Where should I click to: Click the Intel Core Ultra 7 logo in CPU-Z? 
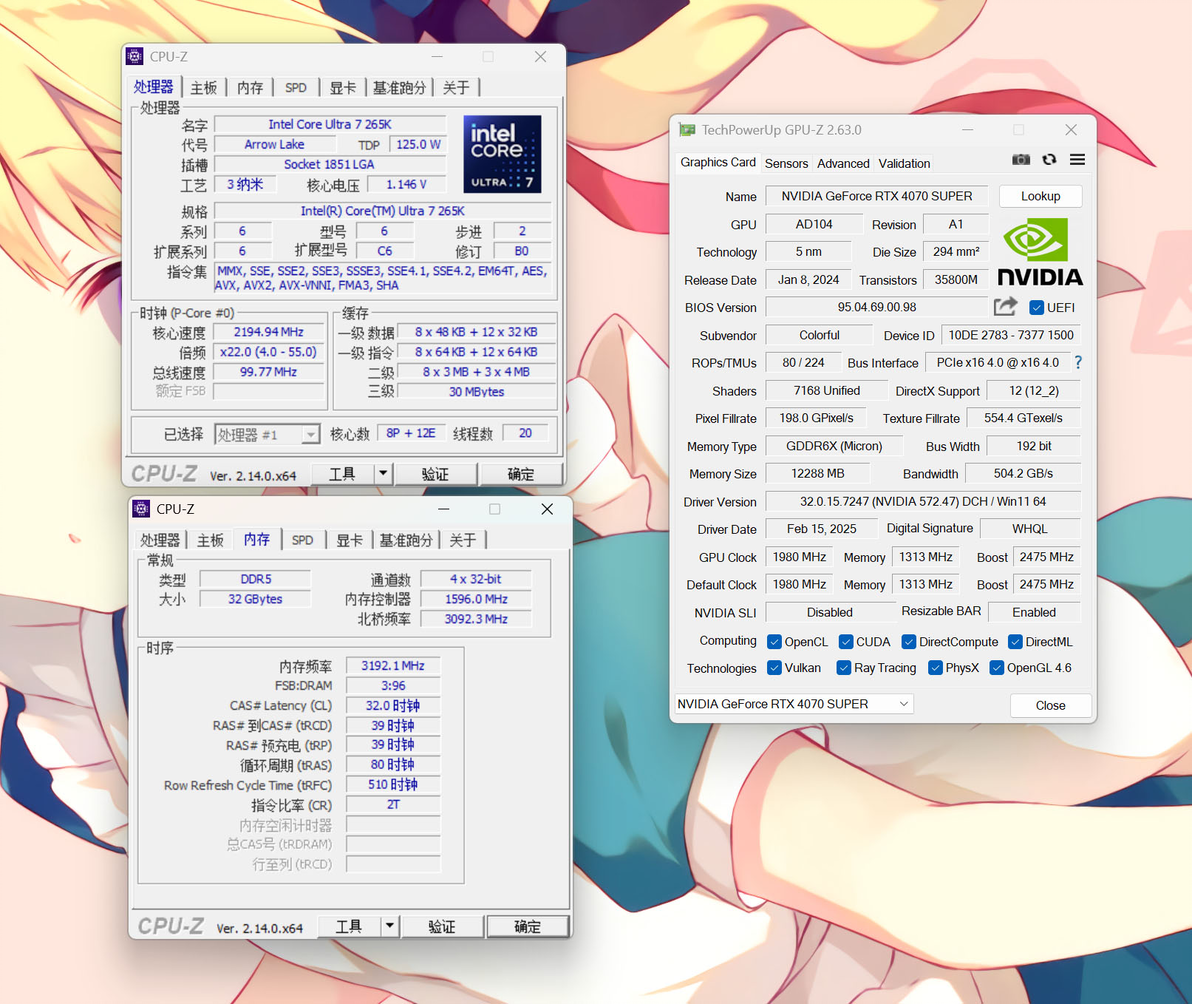coord(502,154)
